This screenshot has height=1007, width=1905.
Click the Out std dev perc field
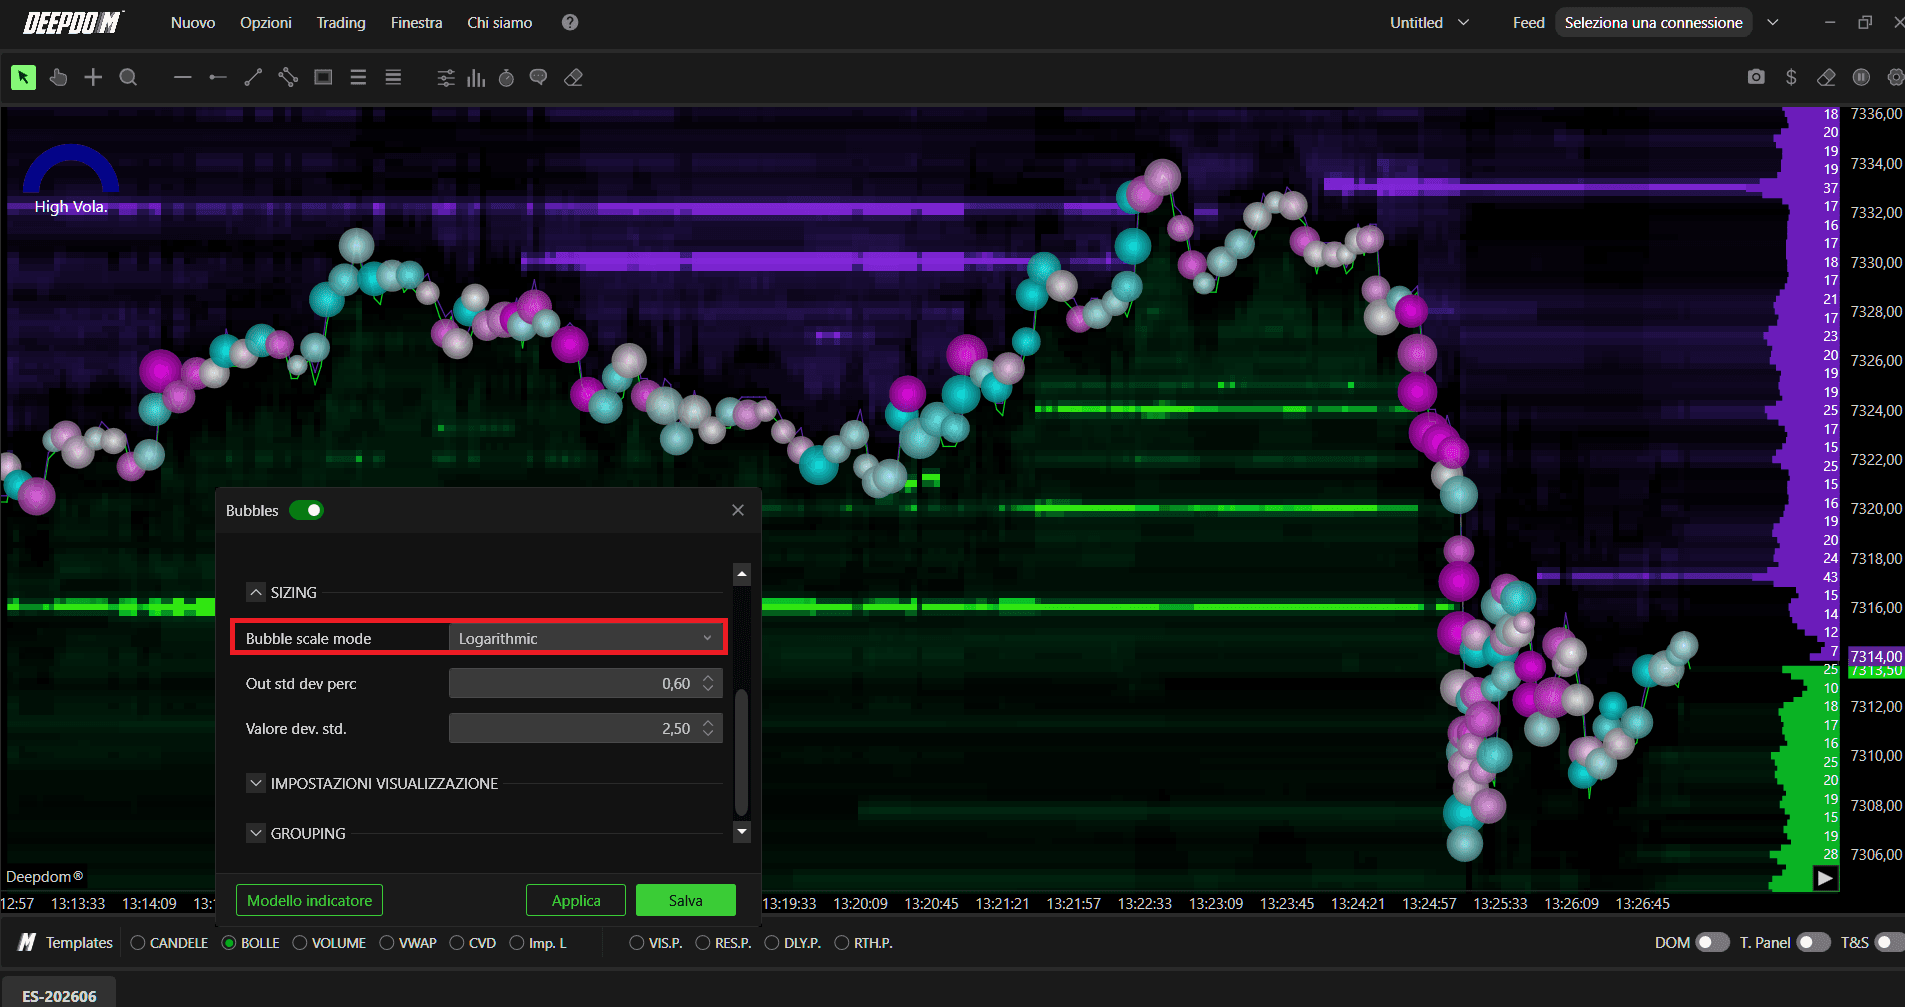coord(586,683)
